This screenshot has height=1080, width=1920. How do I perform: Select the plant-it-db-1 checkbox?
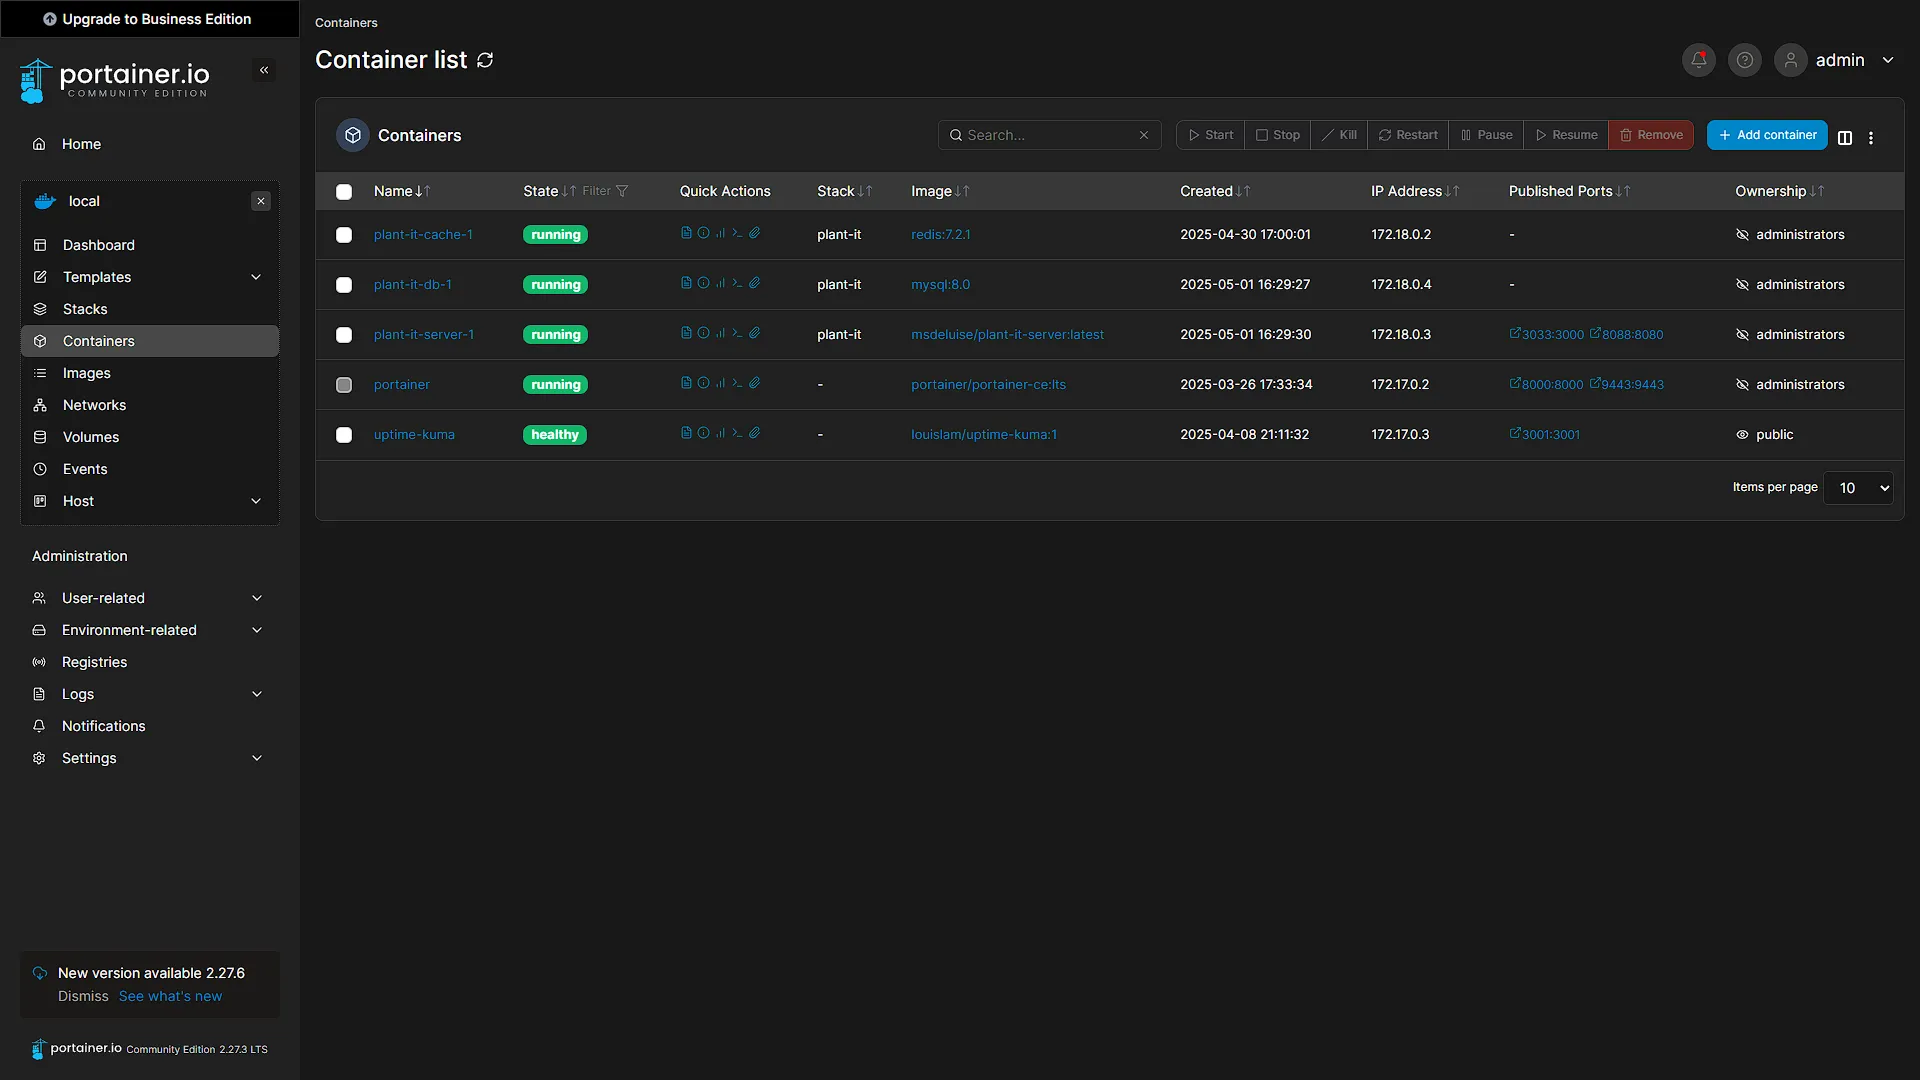click(344, 285)
